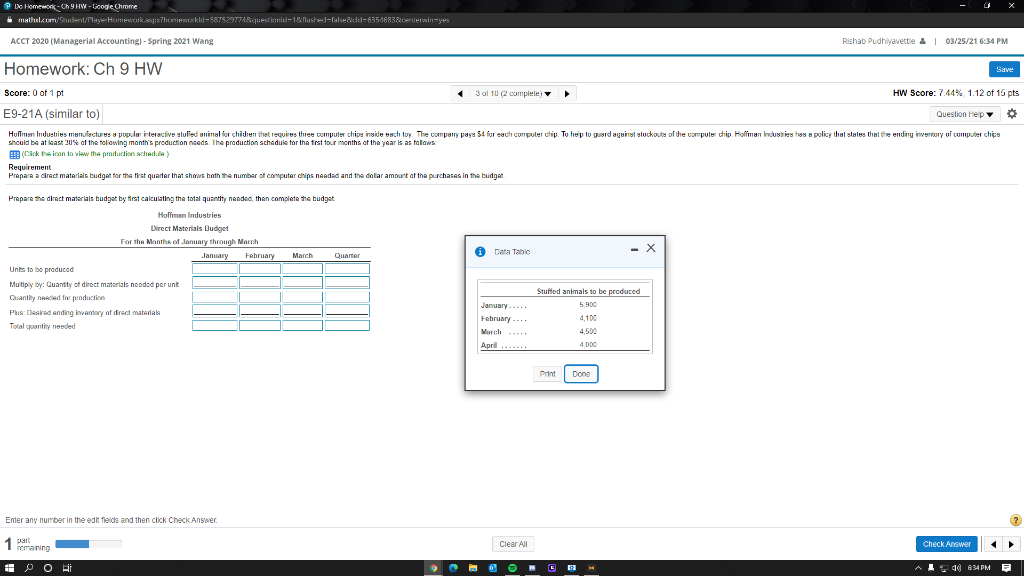This screenshot has height=576, width=1024.
Task: Open Task View on the taskbar
Action: point(67,568)
